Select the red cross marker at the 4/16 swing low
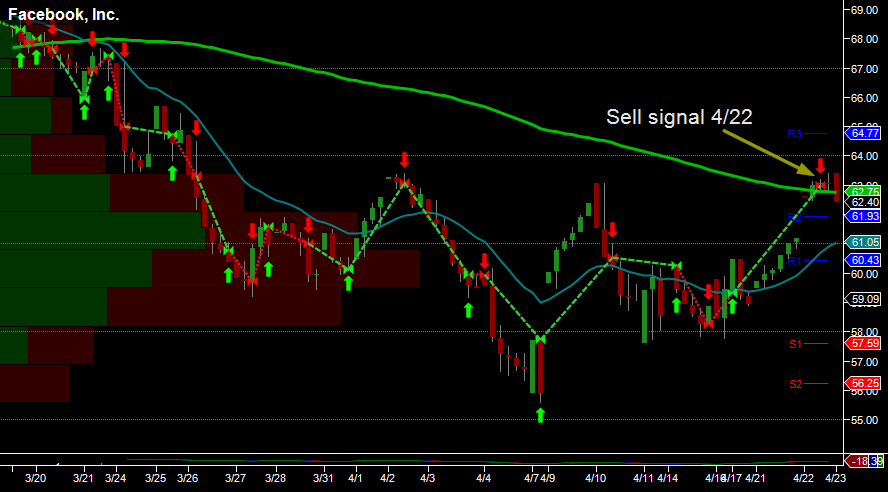The width and height of the screenshot is (888, 492). (x=708, y=324)
